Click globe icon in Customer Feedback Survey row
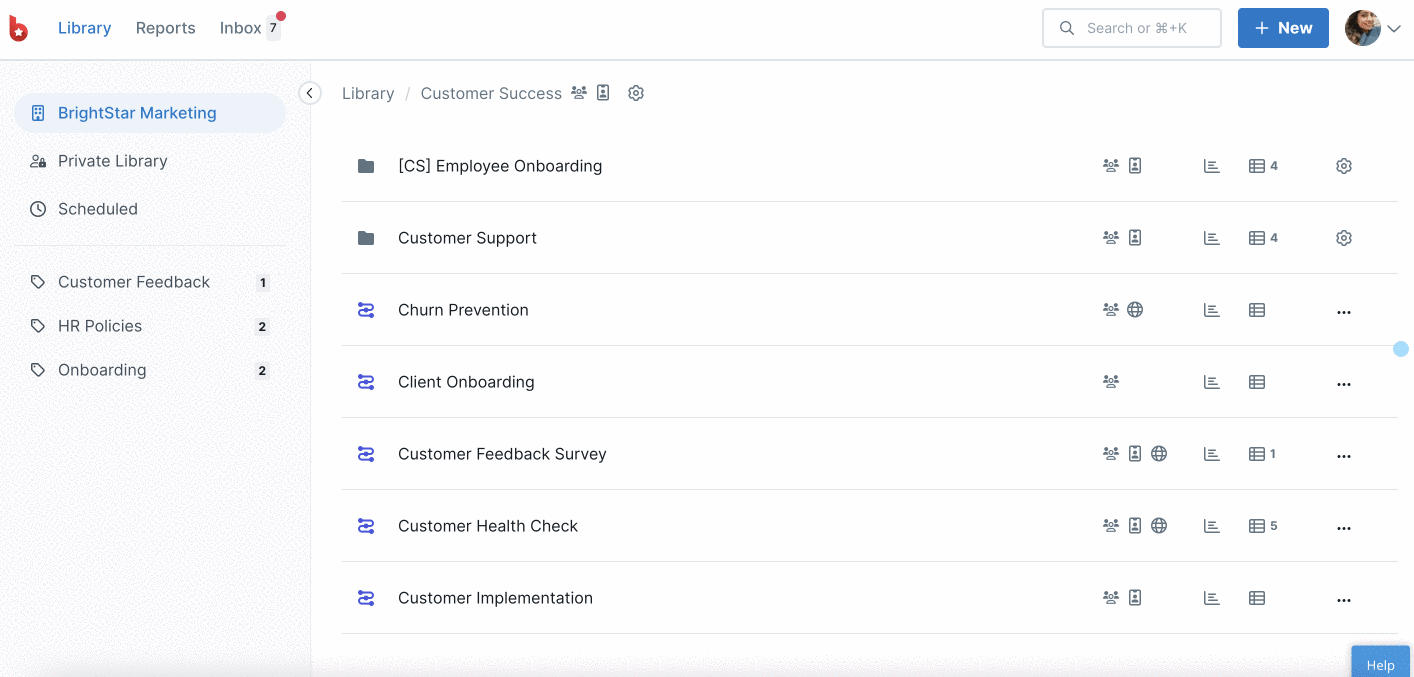Screen dimensions: 1414x677 click(x=1159, y=454)
